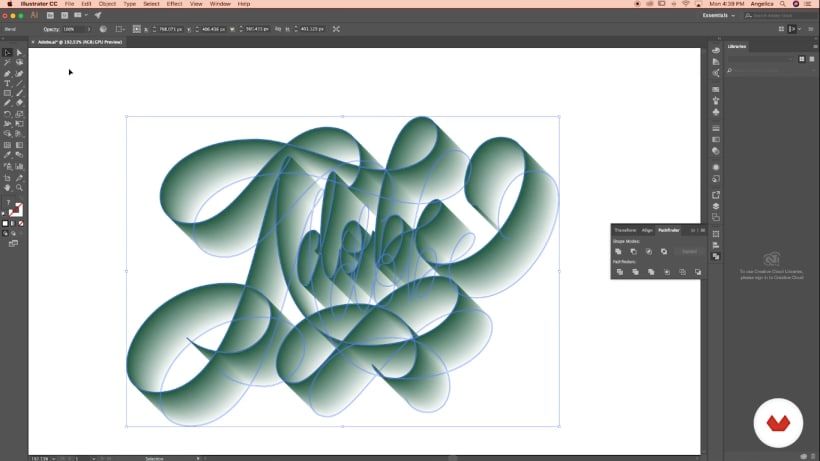Select the Type tool

[x=7, y=84]
